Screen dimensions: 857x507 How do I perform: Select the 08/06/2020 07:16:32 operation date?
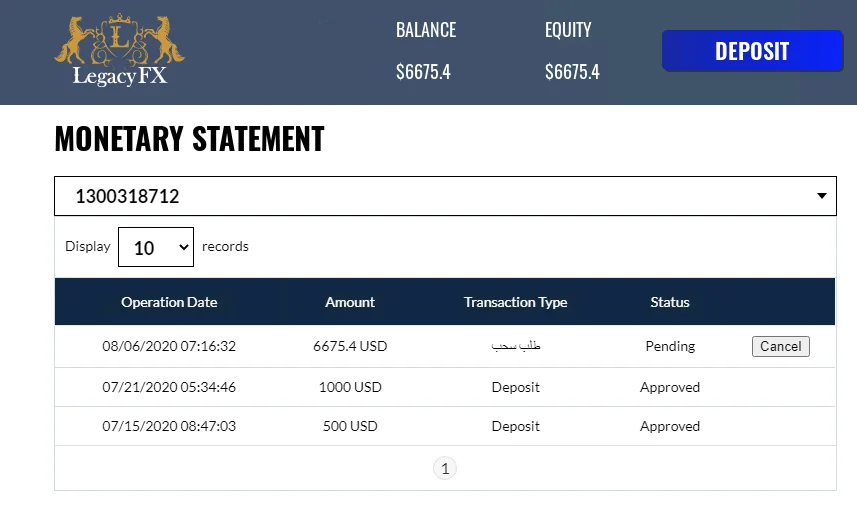[x=169, y=346]
